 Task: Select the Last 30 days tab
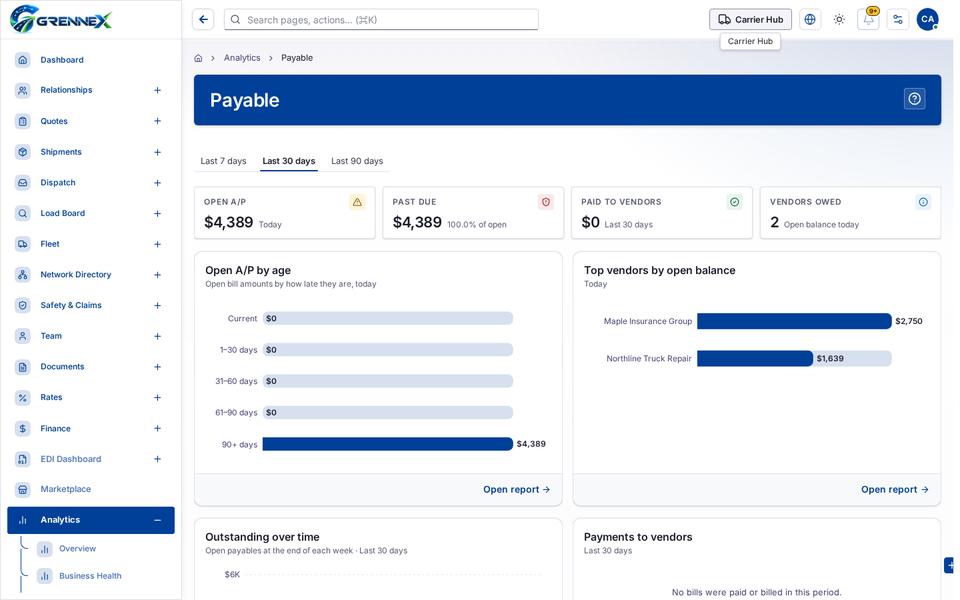pos(289,161)
